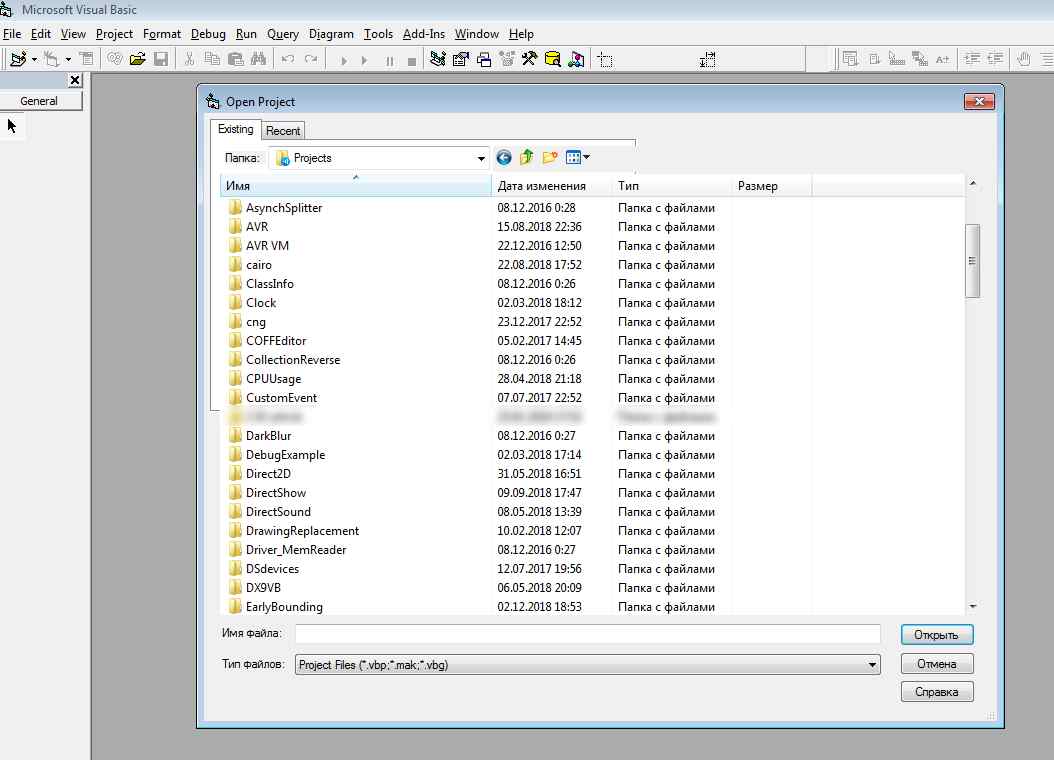The image size is (1054, 760).
Task: Sort the file list by the Имя column
Action: tap(356, 186)
